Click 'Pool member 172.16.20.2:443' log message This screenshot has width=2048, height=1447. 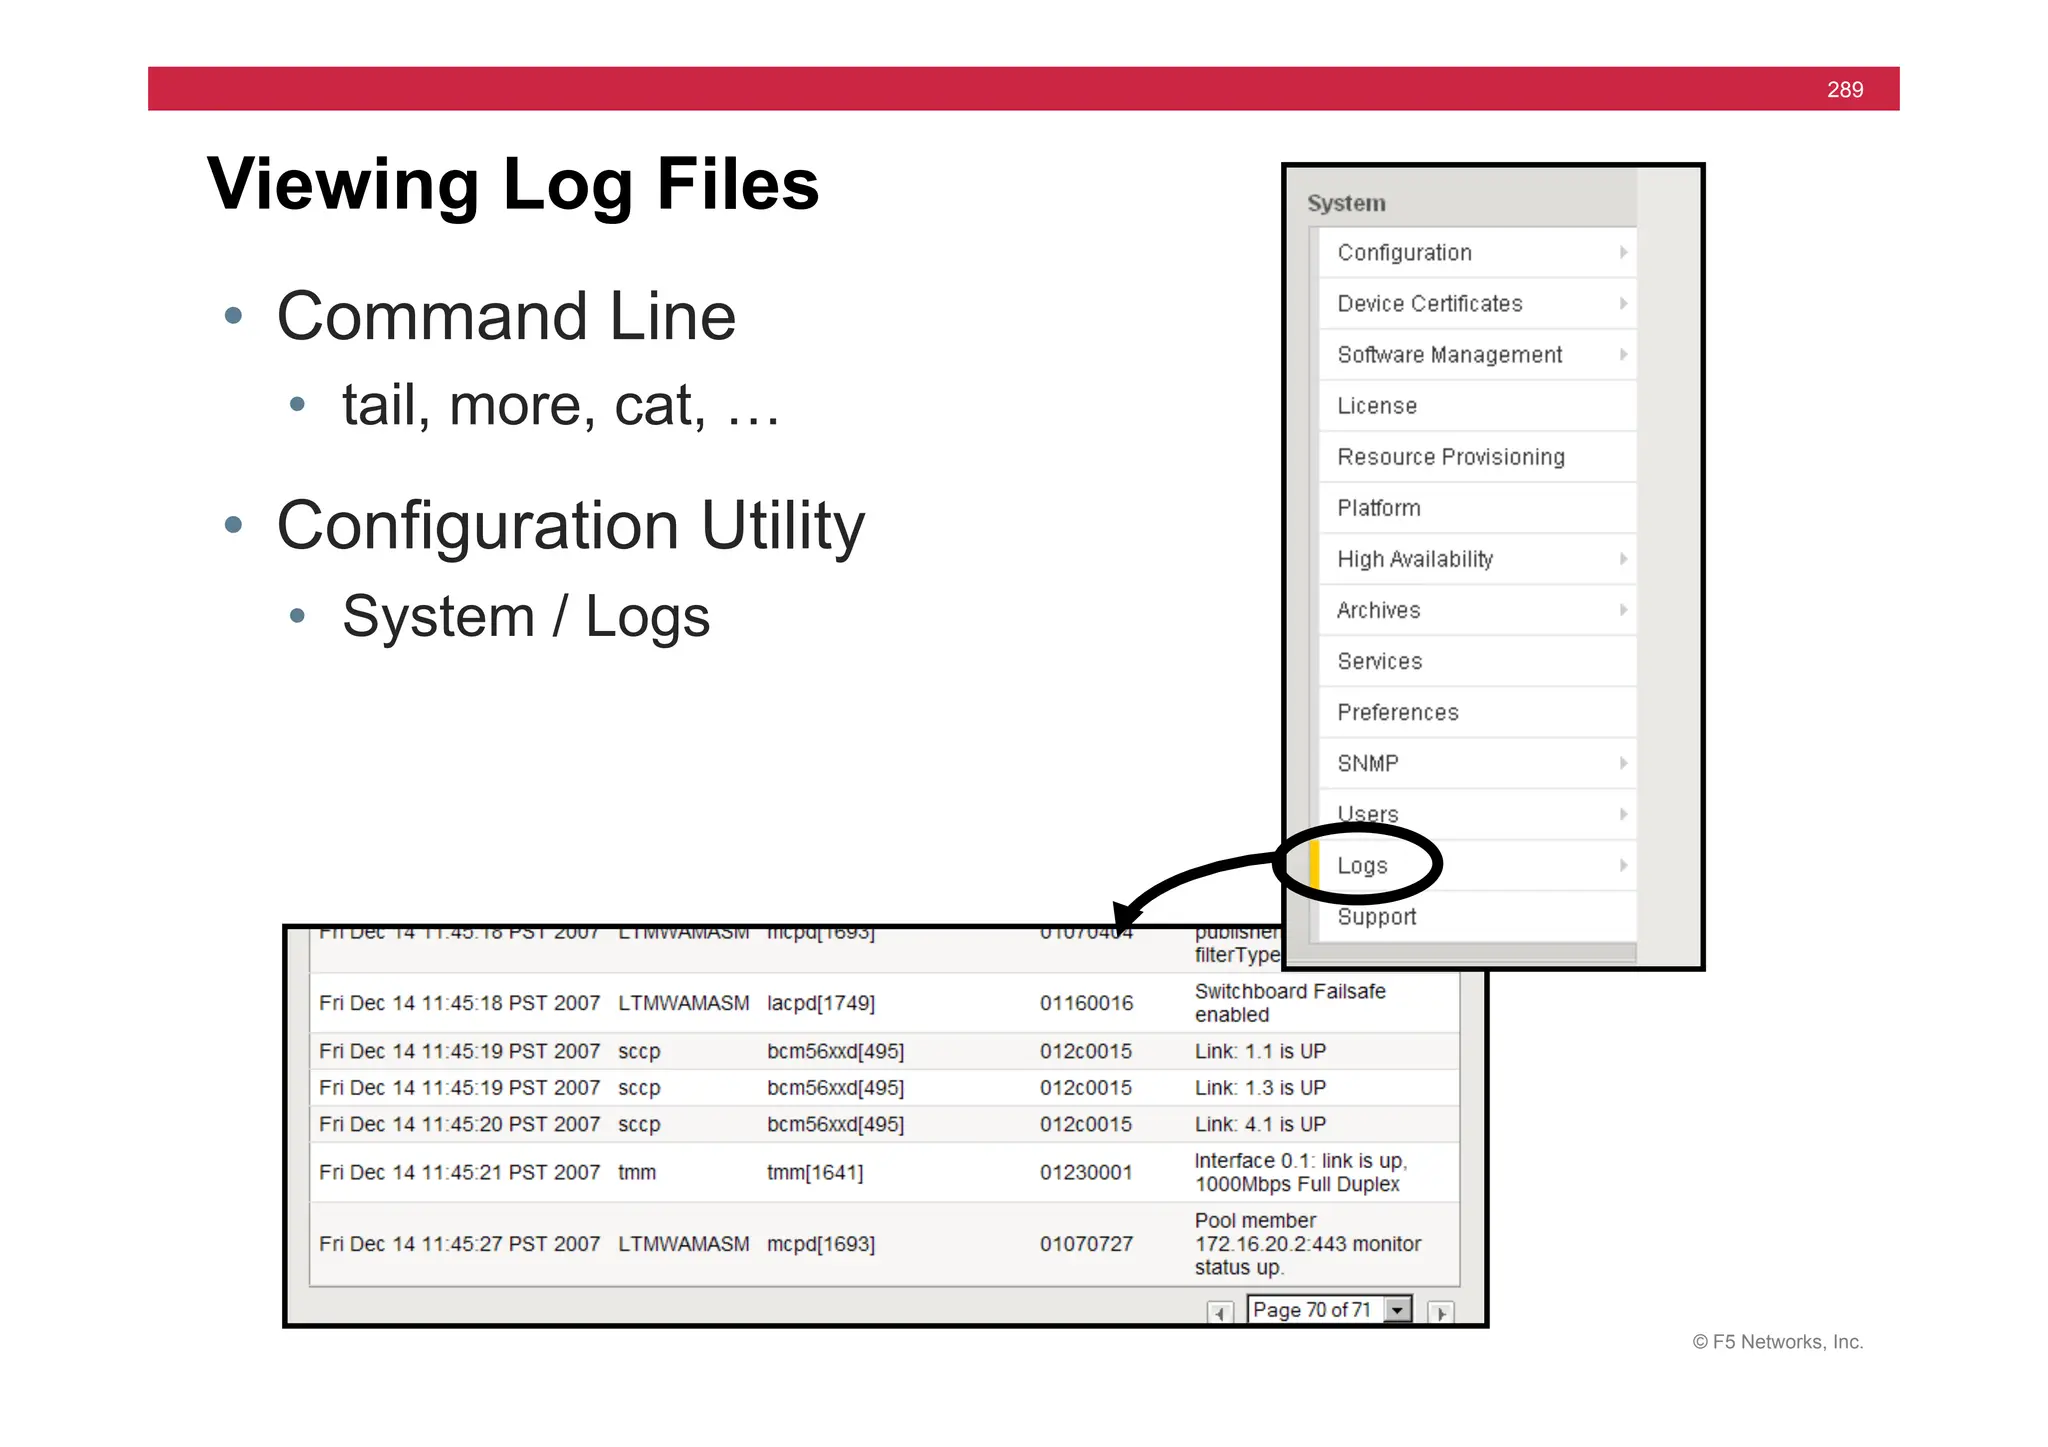(x=1308, y=1244)
